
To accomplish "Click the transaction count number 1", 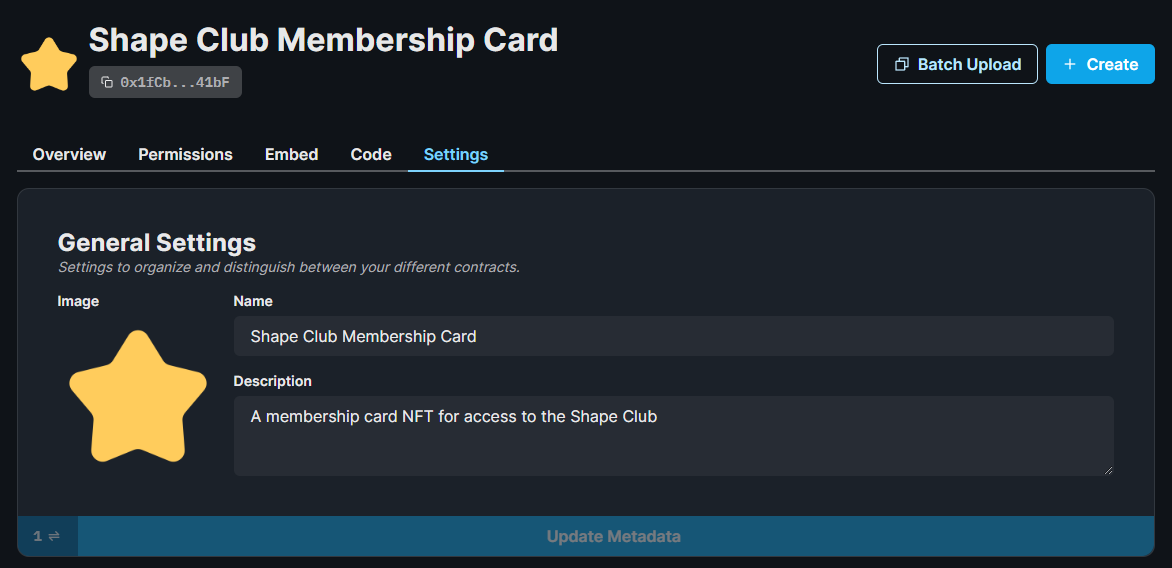I will [x=38, y=537].
